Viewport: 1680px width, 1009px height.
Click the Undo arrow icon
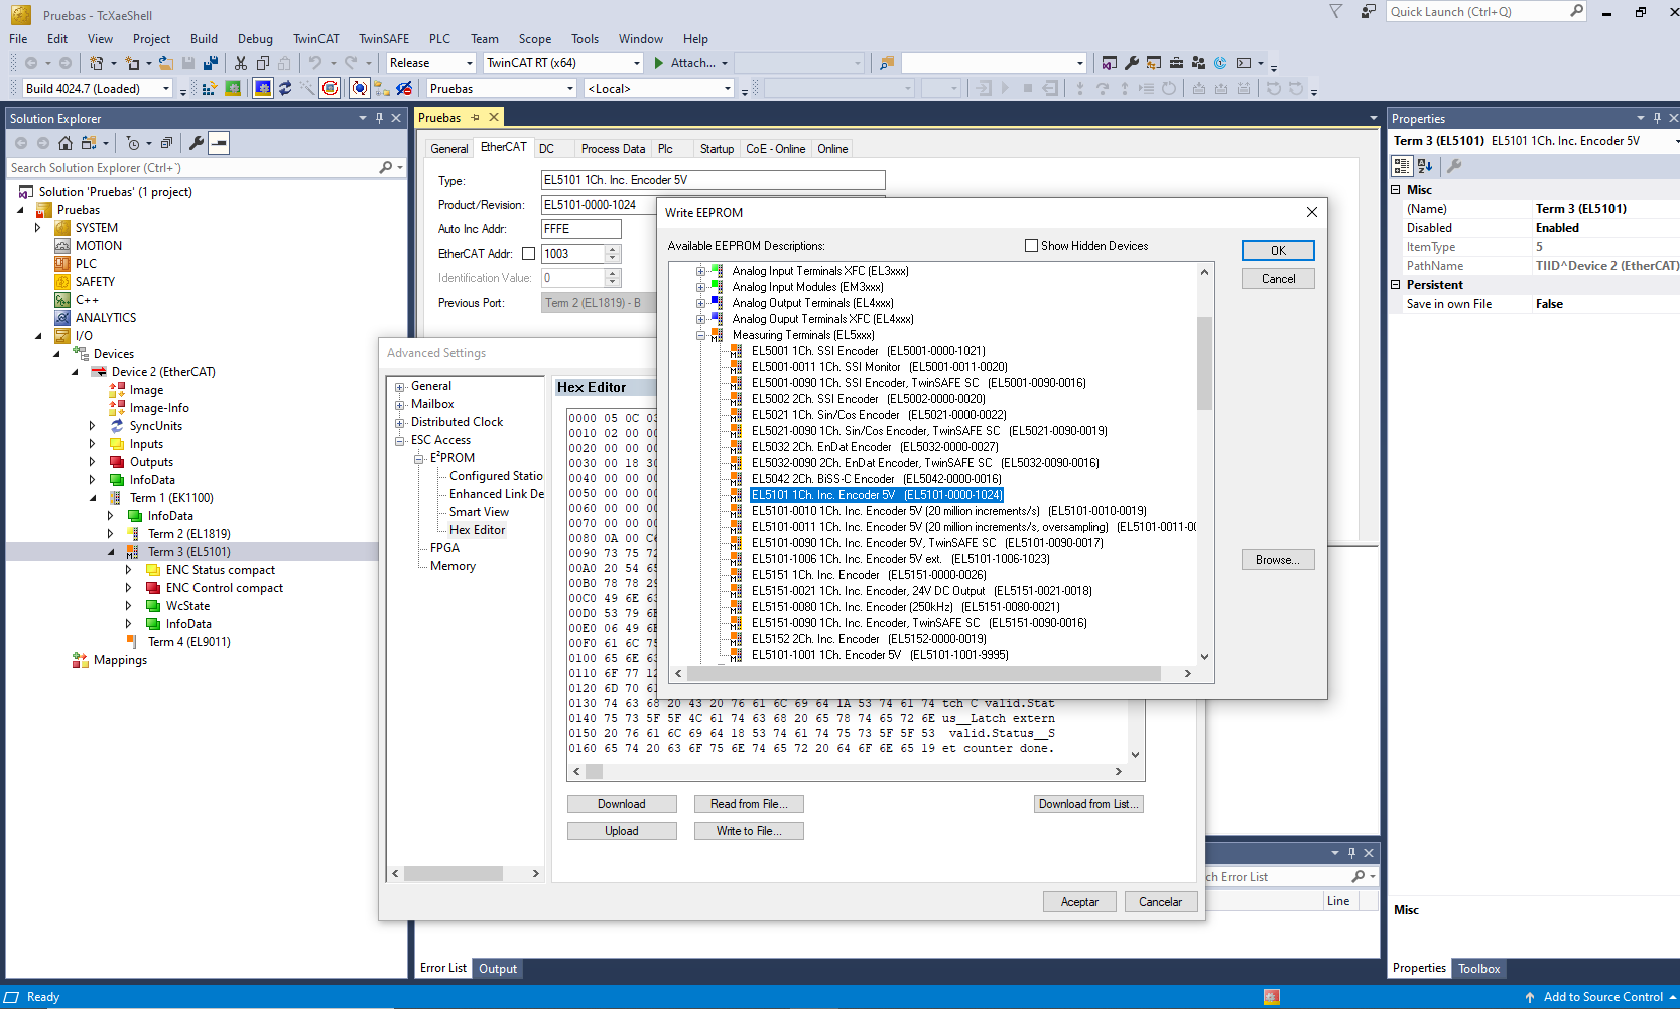pos(315,63)
